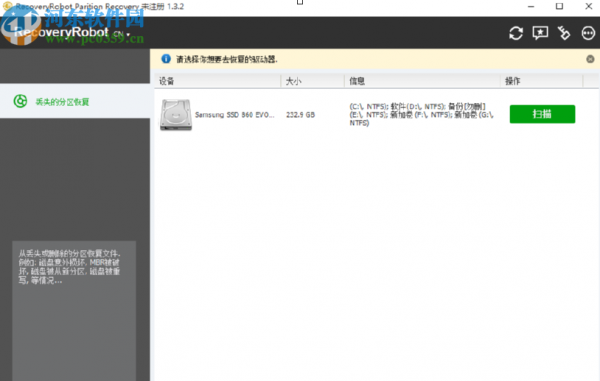Select the Samsung SSD 860 EVO drive icon
The height and width of the screenshot is (381, 600).
(x=176, y=115)
